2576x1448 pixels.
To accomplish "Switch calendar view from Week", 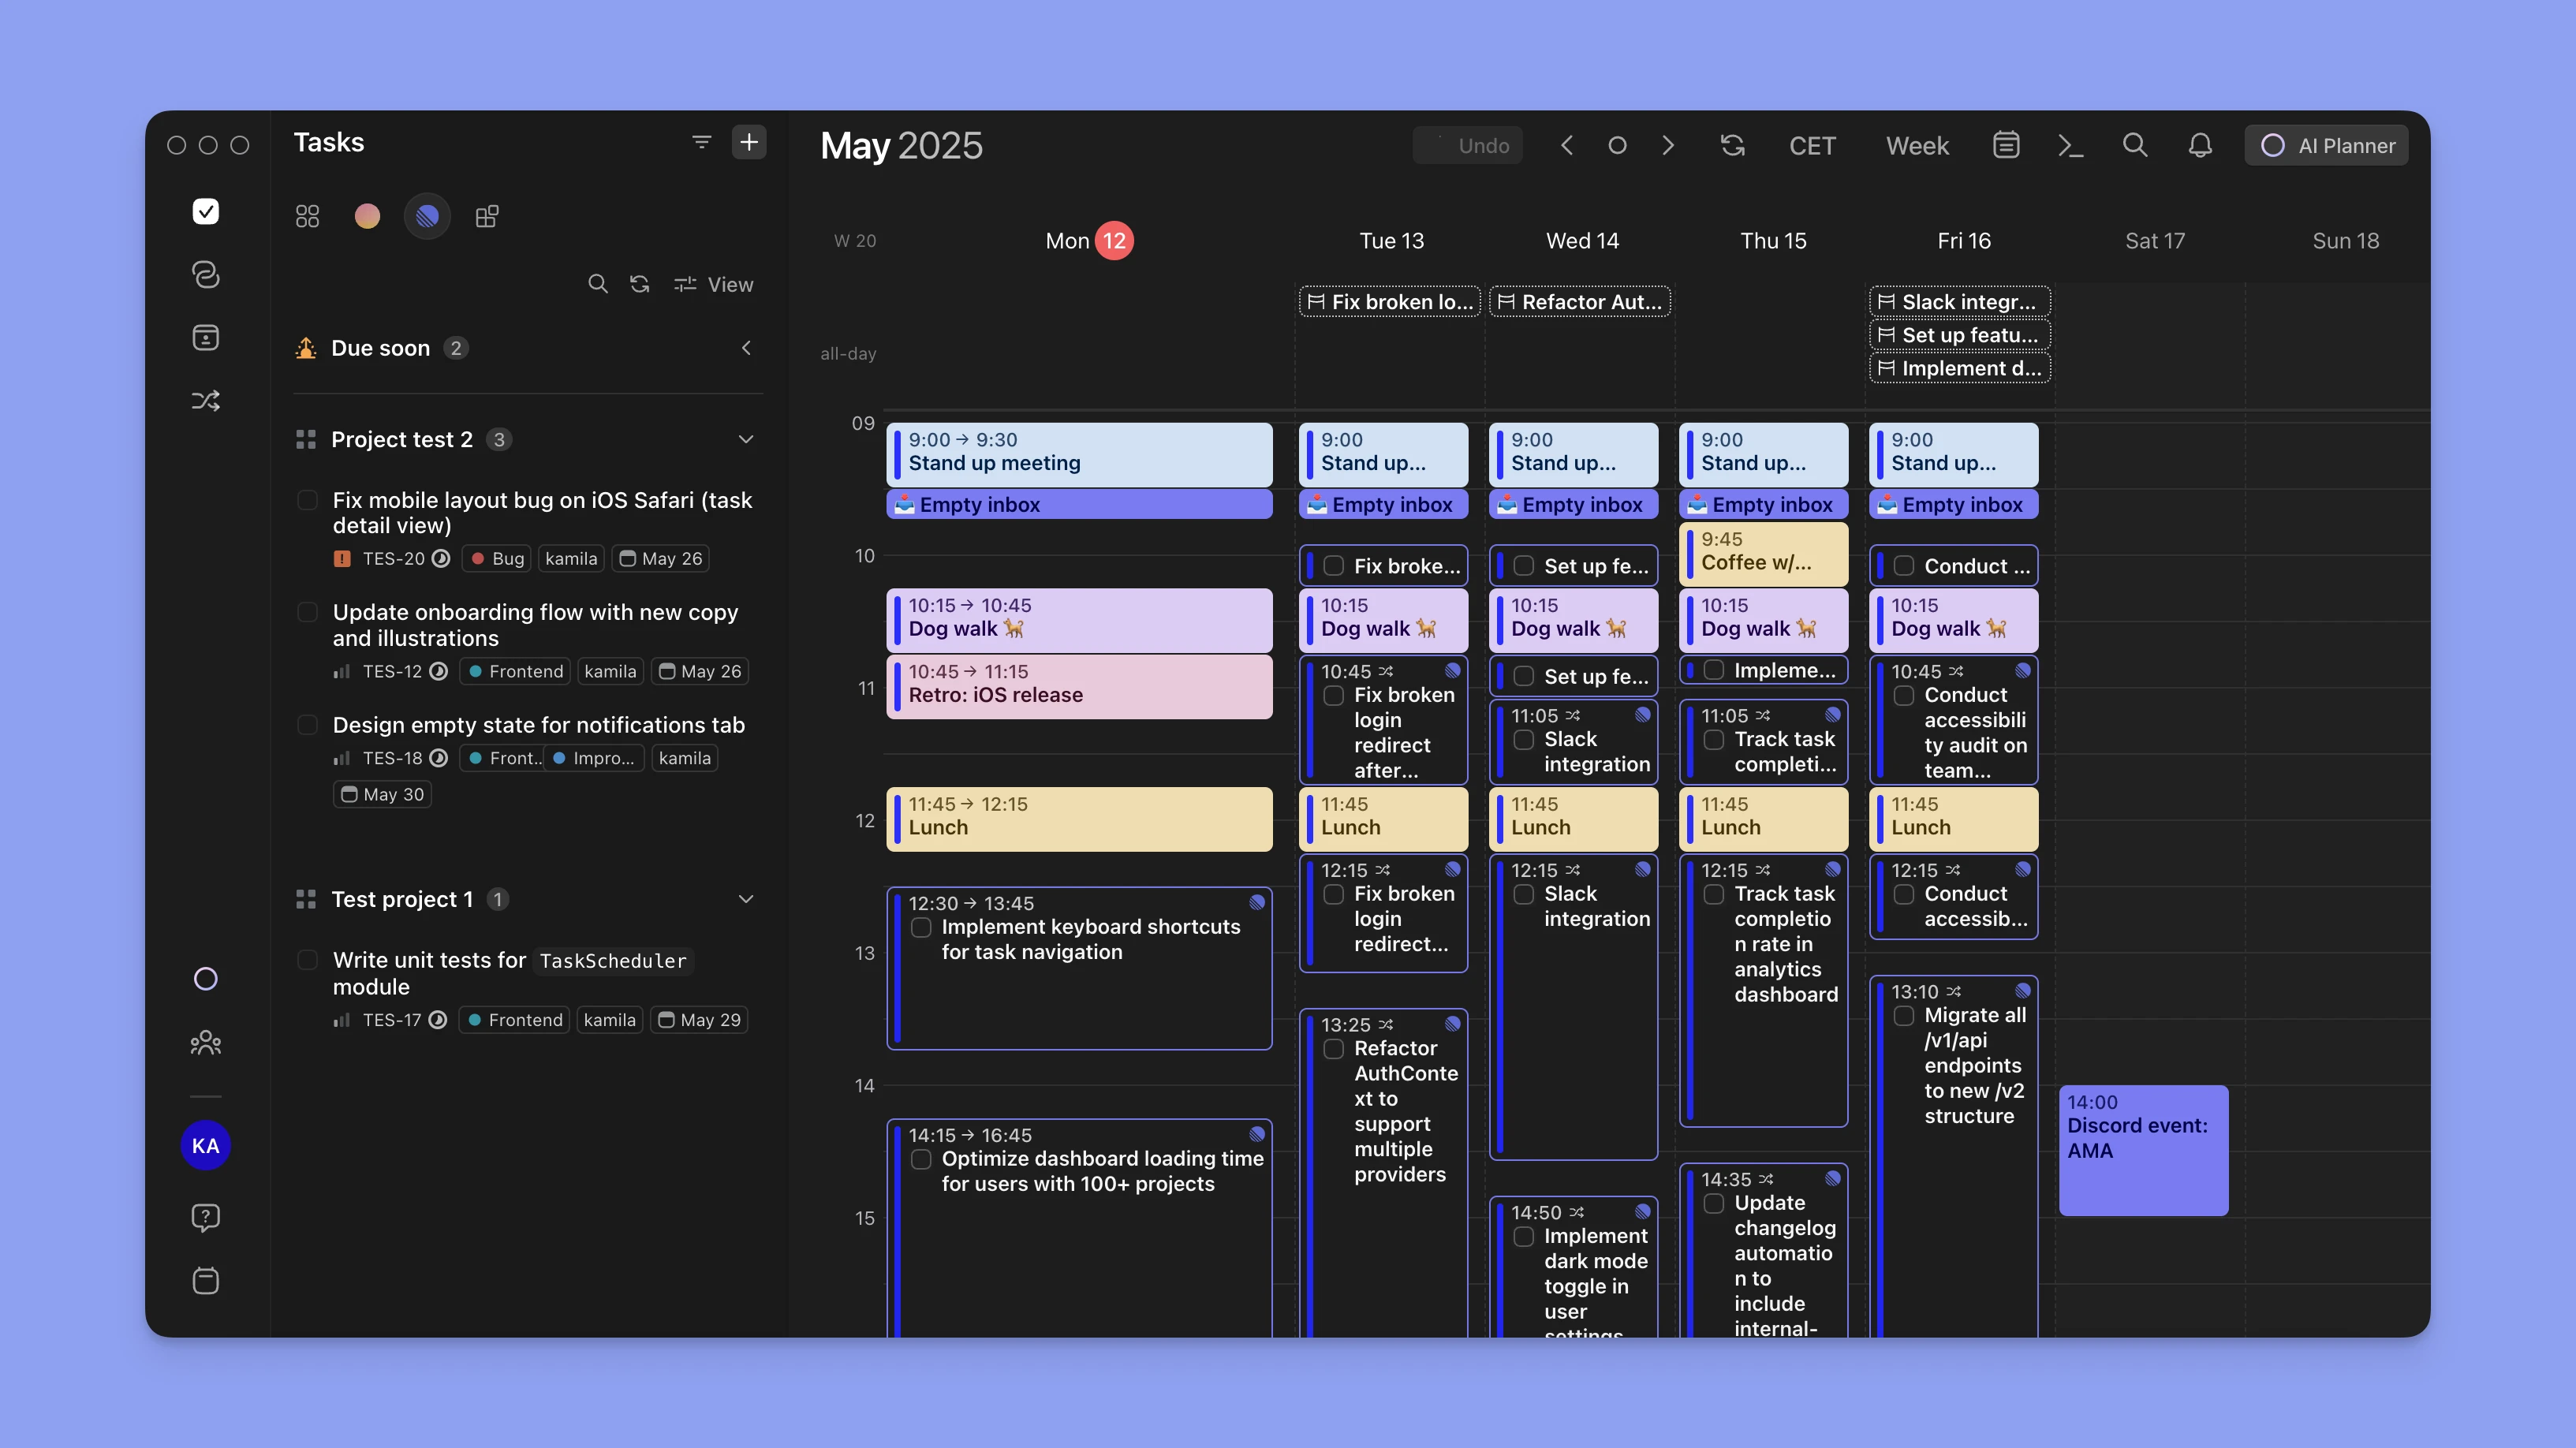I will pos(1917,145).
